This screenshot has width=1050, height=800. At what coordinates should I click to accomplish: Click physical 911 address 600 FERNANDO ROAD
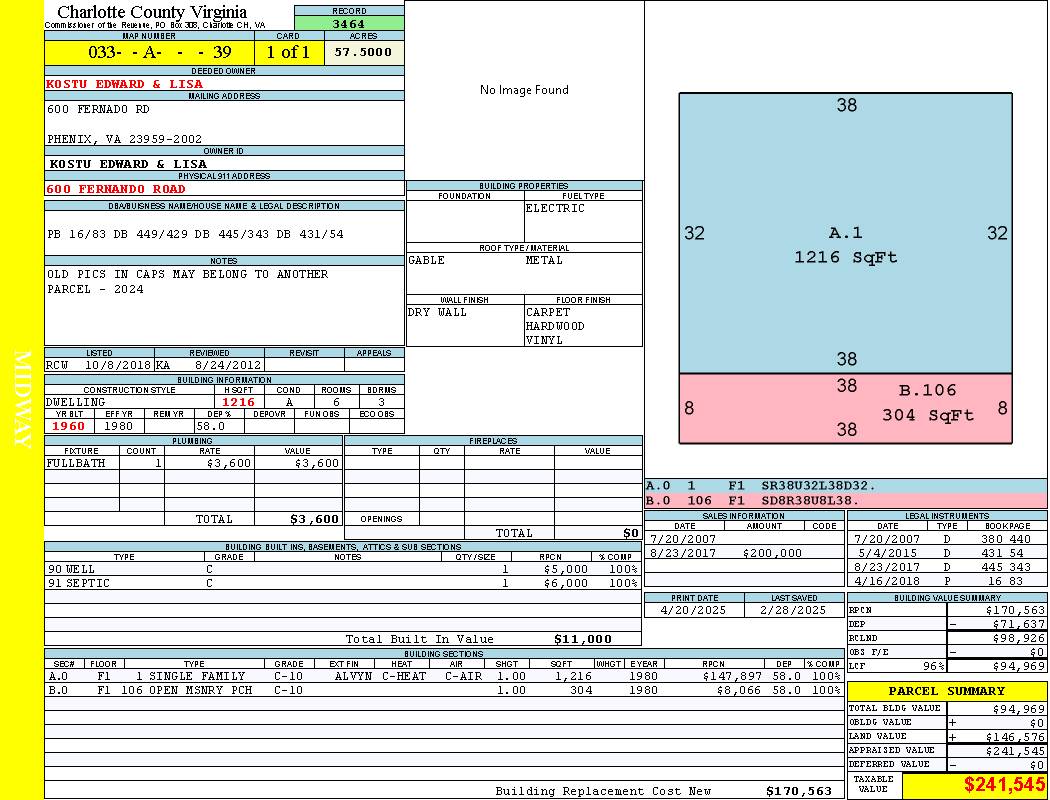115,189
